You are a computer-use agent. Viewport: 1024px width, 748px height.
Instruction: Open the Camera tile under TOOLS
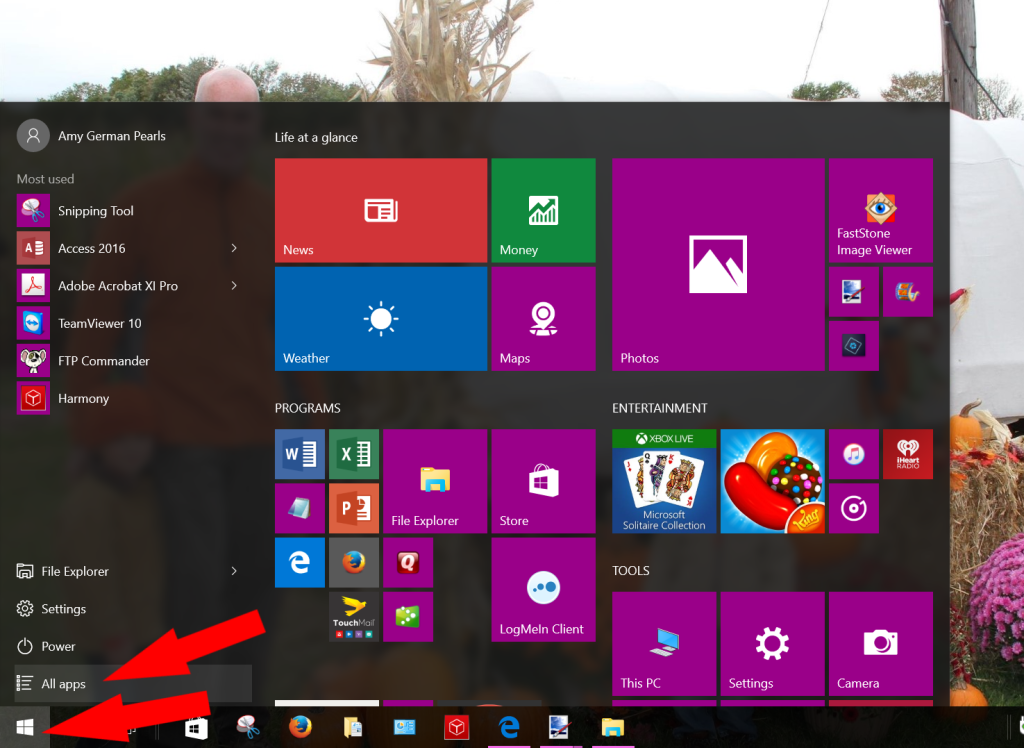coord(880,643)
